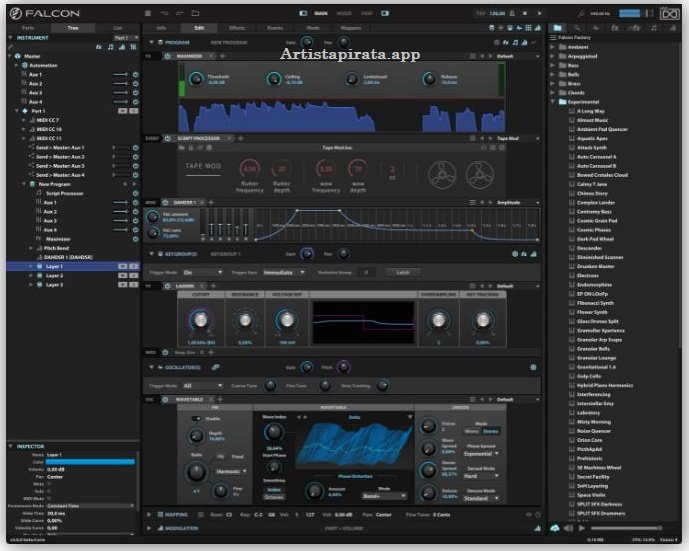689x551 pixels.
Task: Adjust the Aux 1 send slider under Master
Action: point(120,75)
